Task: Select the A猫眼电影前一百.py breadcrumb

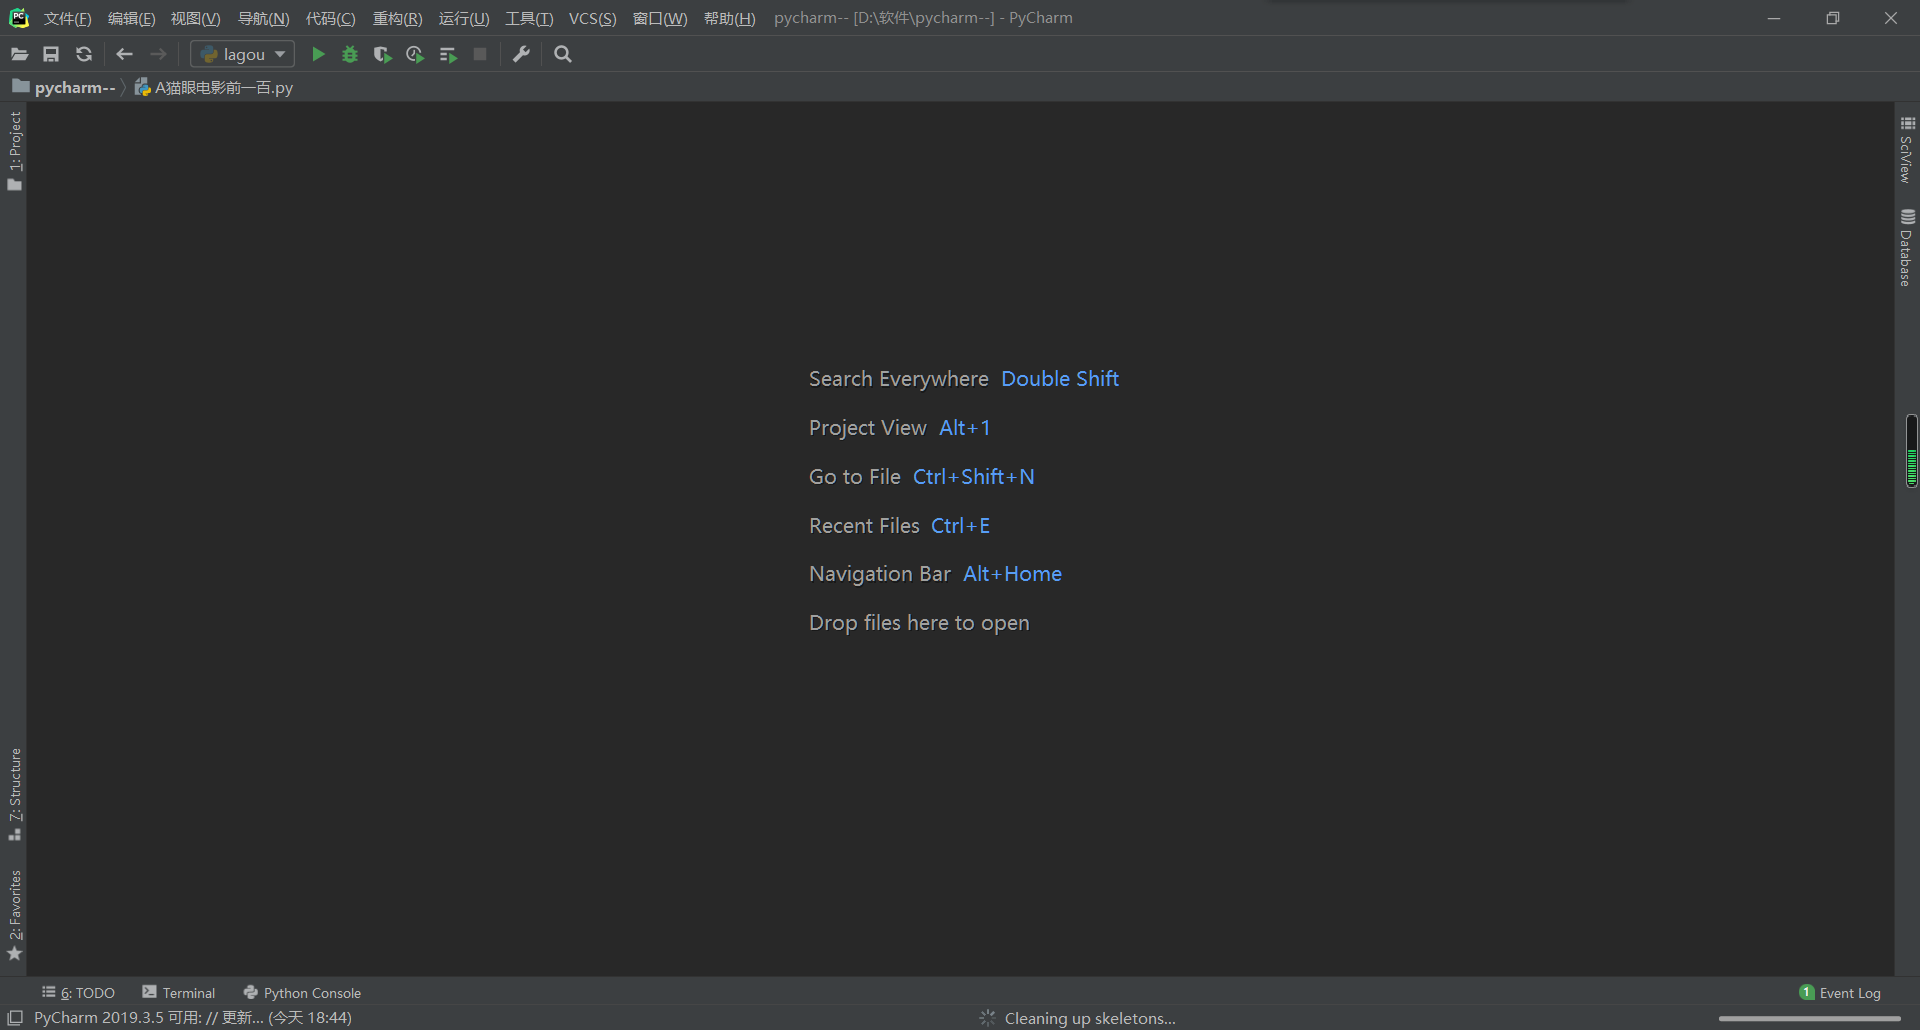Action: pos(214,87)
